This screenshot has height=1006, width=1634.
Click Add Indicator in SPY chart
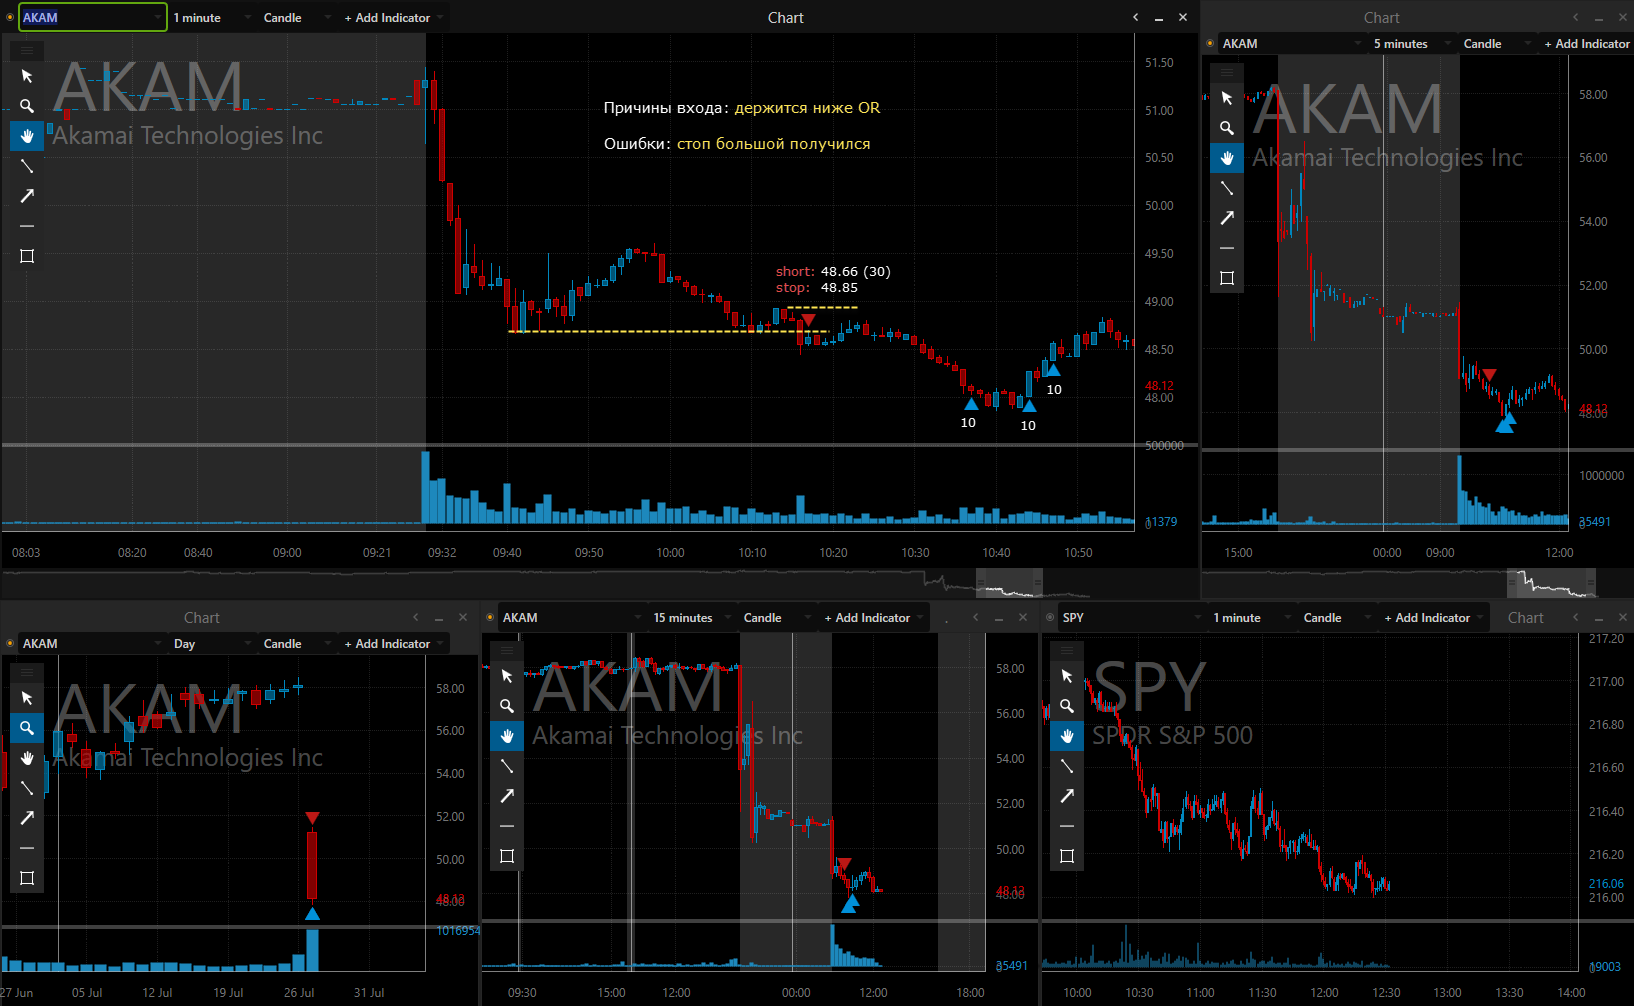click(1433, 617)
